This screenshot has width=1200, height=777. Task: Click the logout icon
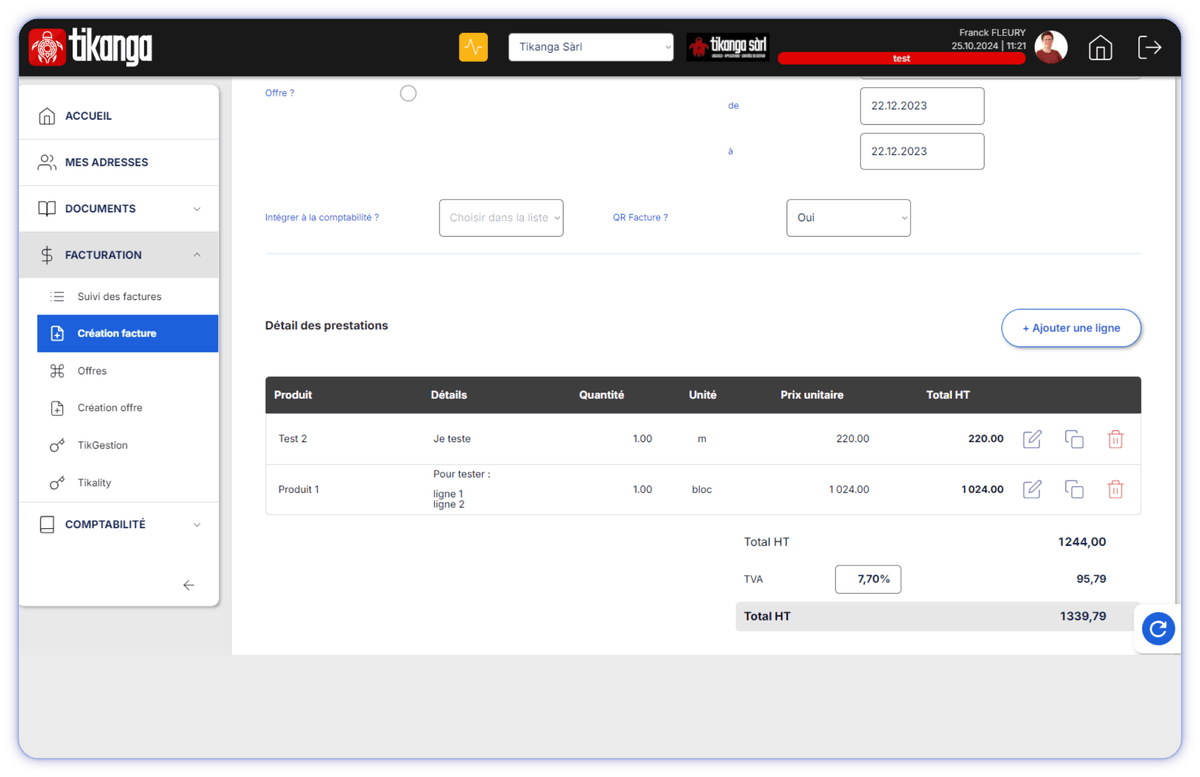pyautogui.click(x=1149, y=47)
